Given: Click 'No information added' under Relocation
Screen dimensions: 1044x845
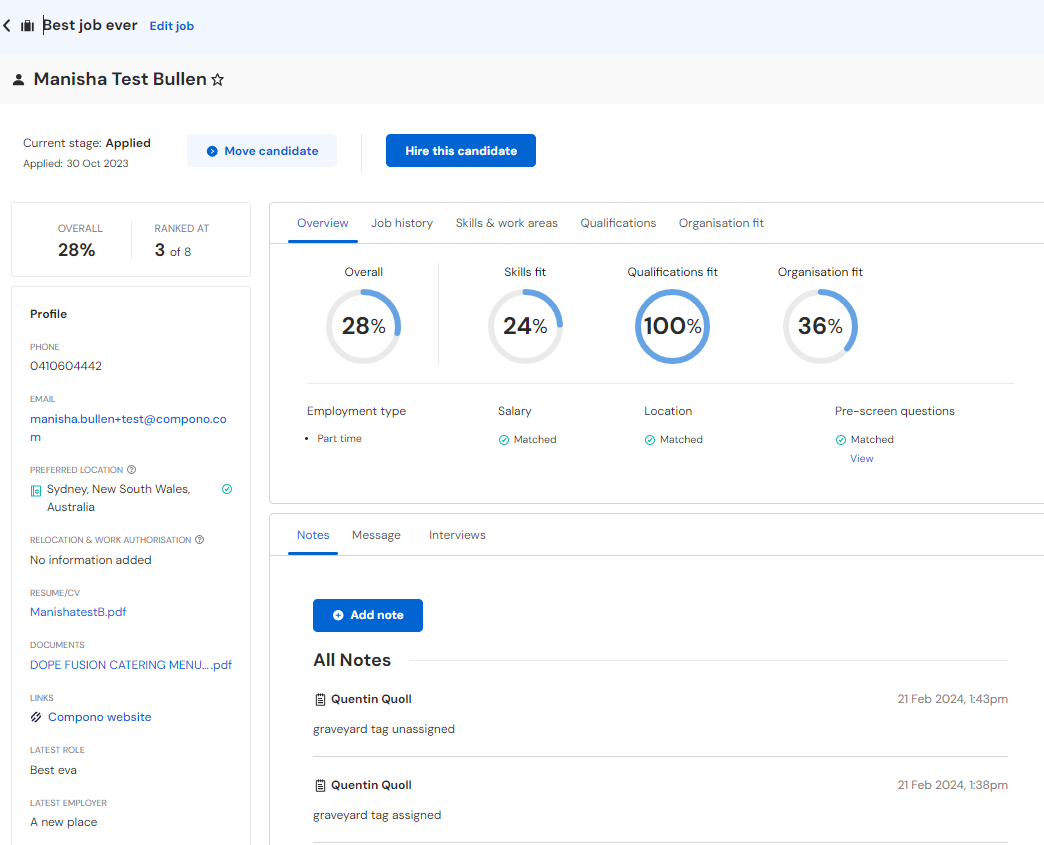Looking at the screenshot, I should click(x=91, y=560).
